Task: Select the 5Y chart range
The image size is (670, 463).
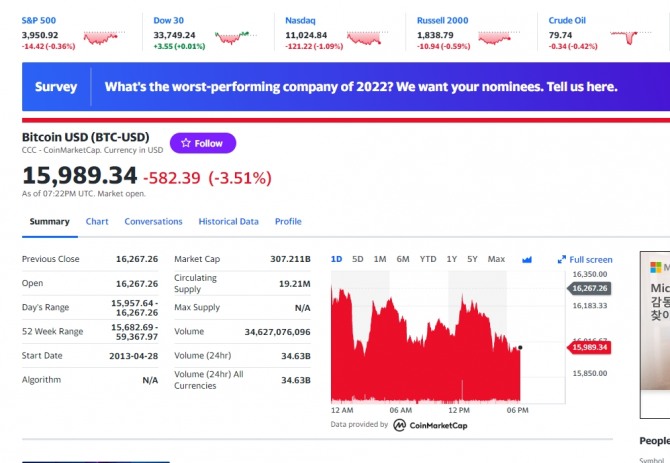Action: pyautogui.click(x=472, y=259)
